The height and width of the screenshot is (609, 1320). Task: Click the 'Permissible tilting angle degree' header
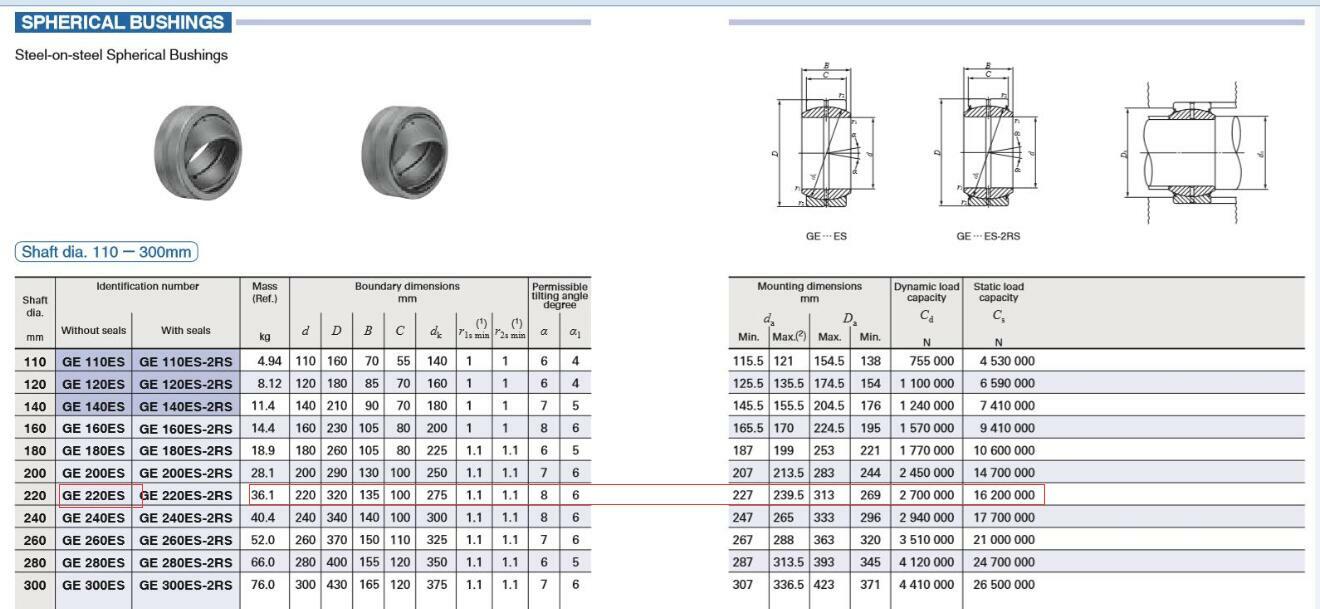[560, 296]
